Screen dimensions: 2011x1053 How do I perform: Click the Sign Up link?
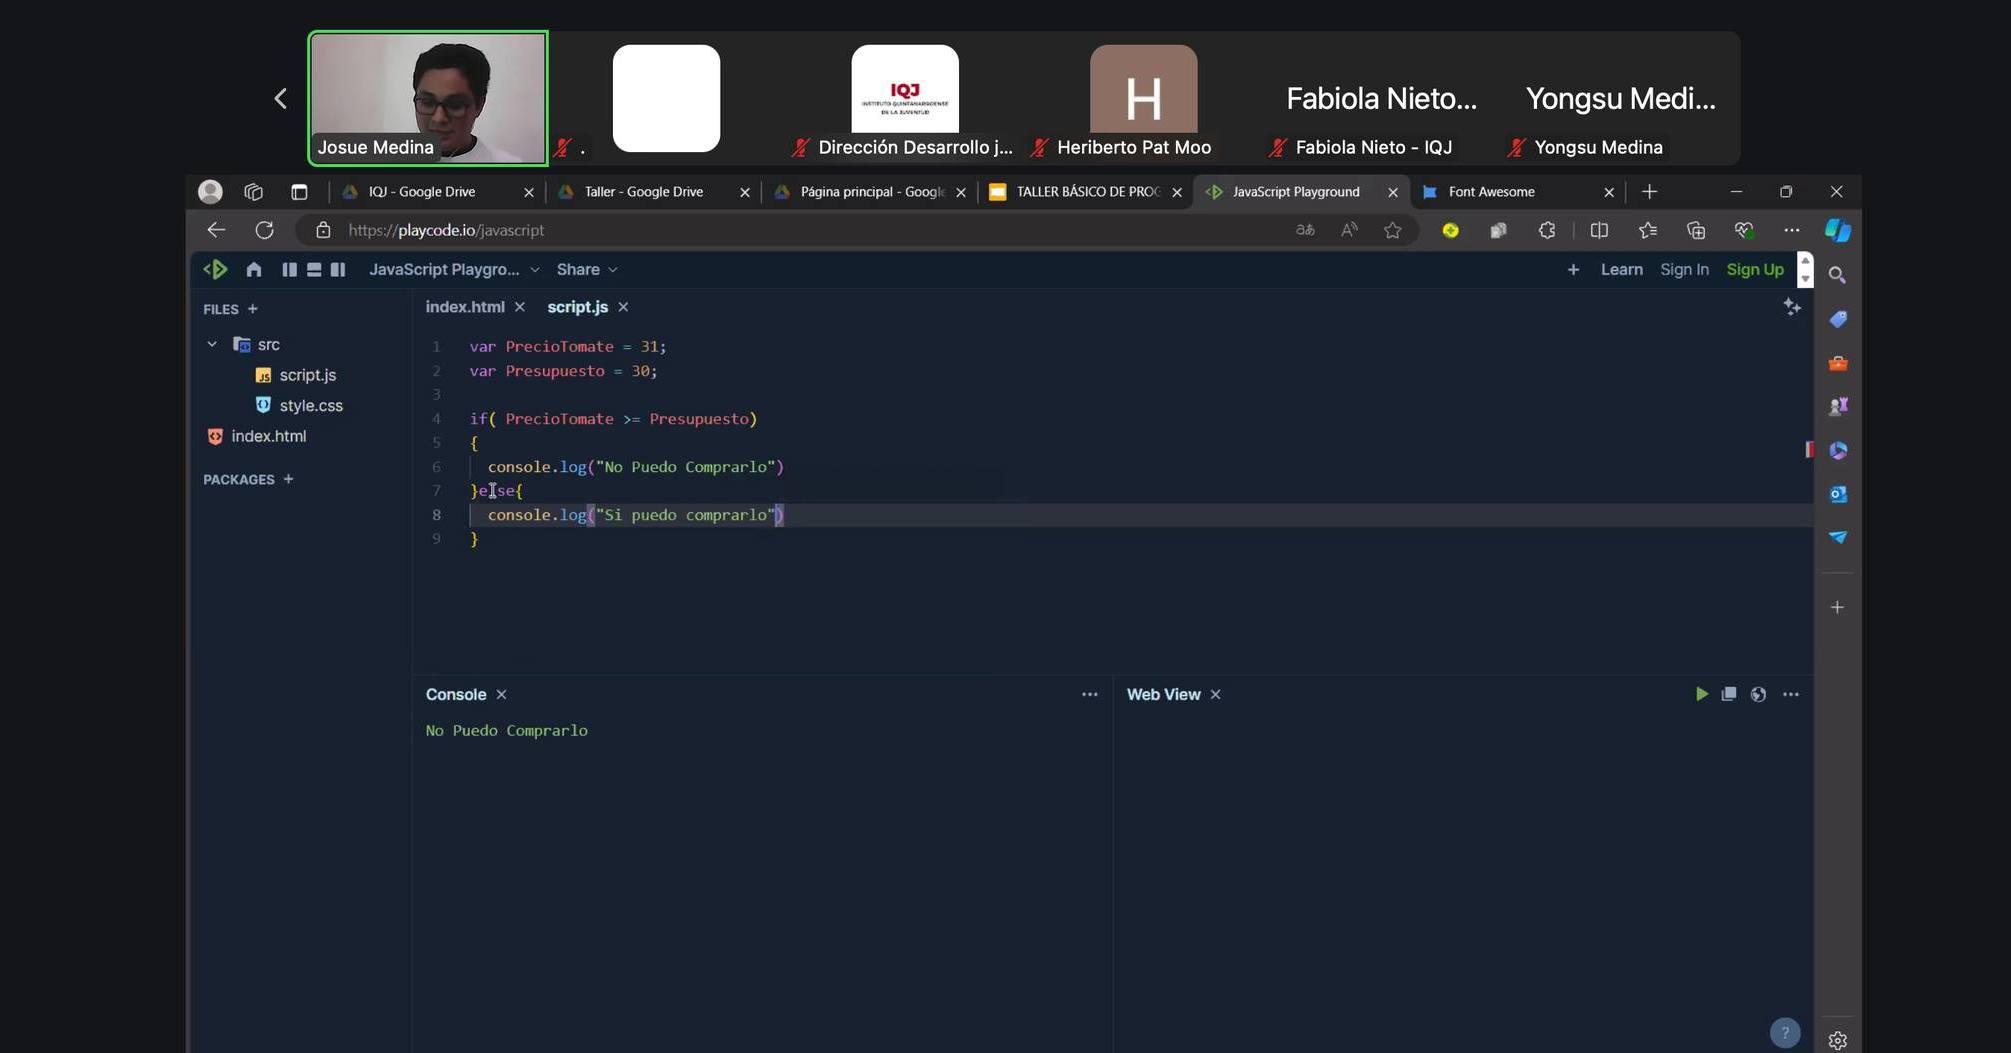tap(1754, 270)
